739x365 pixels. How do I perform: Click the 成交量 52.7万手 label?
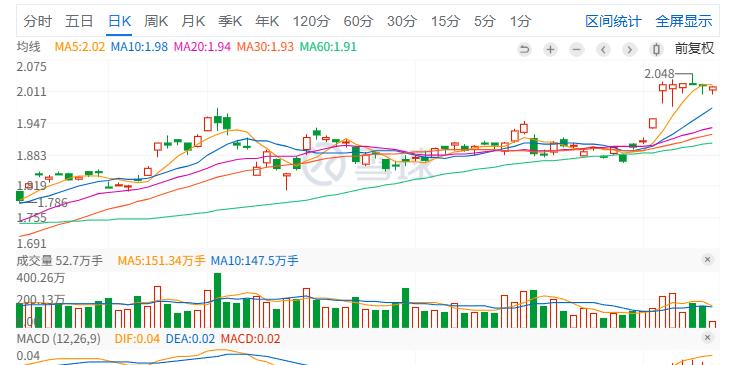(59, 260)
